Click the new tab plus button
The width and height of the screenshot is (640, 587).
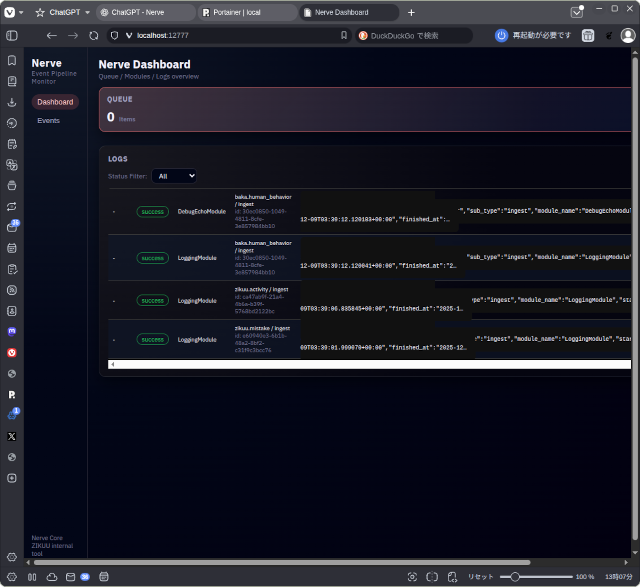[410, 12]
